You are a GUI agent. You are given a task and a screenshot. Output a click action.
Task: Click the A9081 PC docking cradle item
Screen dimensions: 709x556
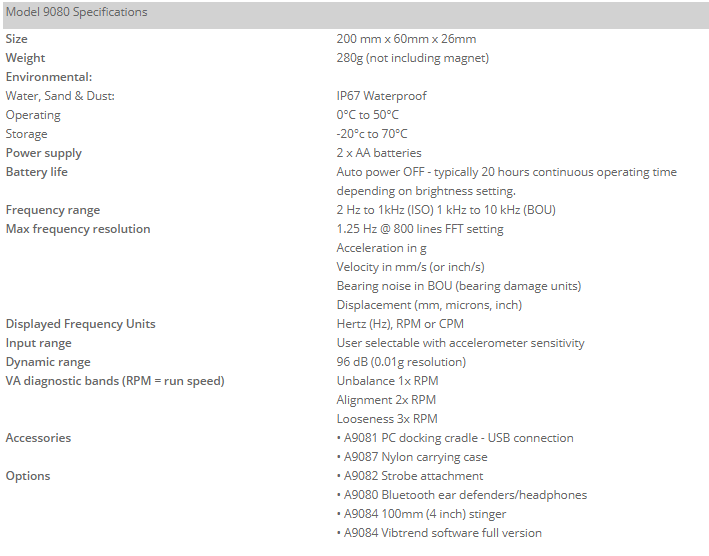click(x=455, y=438)
